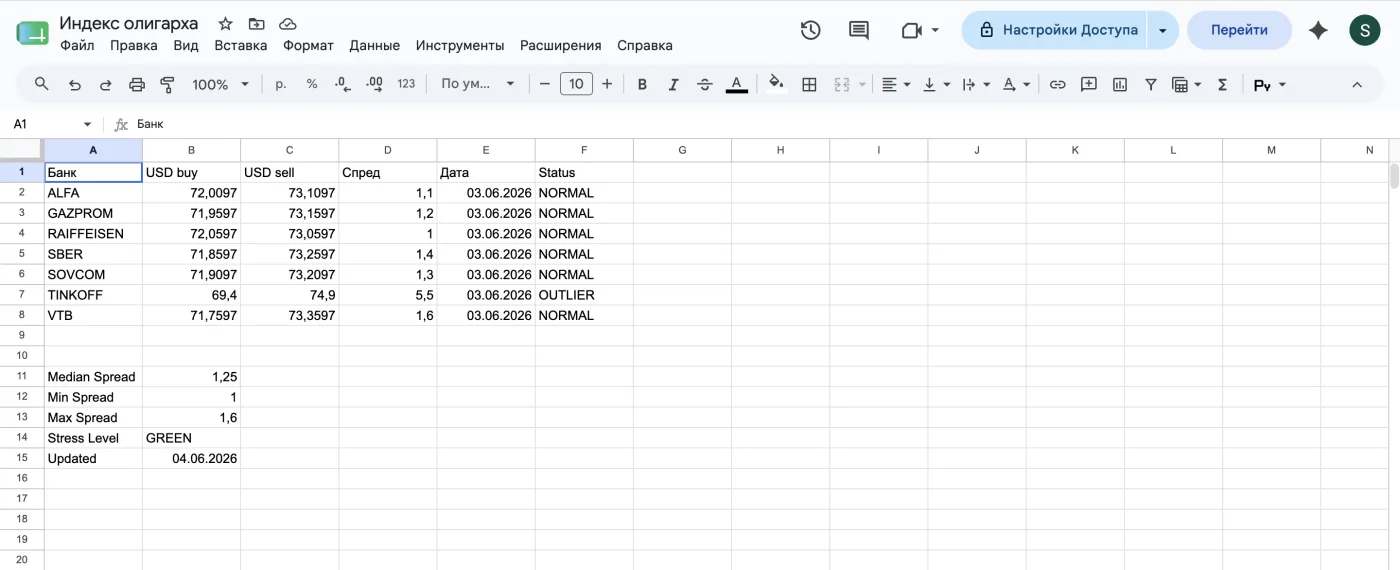The width and height of the screenshot is (1400, 570).
Task: Show all comments panel
Action: (859, 30)
